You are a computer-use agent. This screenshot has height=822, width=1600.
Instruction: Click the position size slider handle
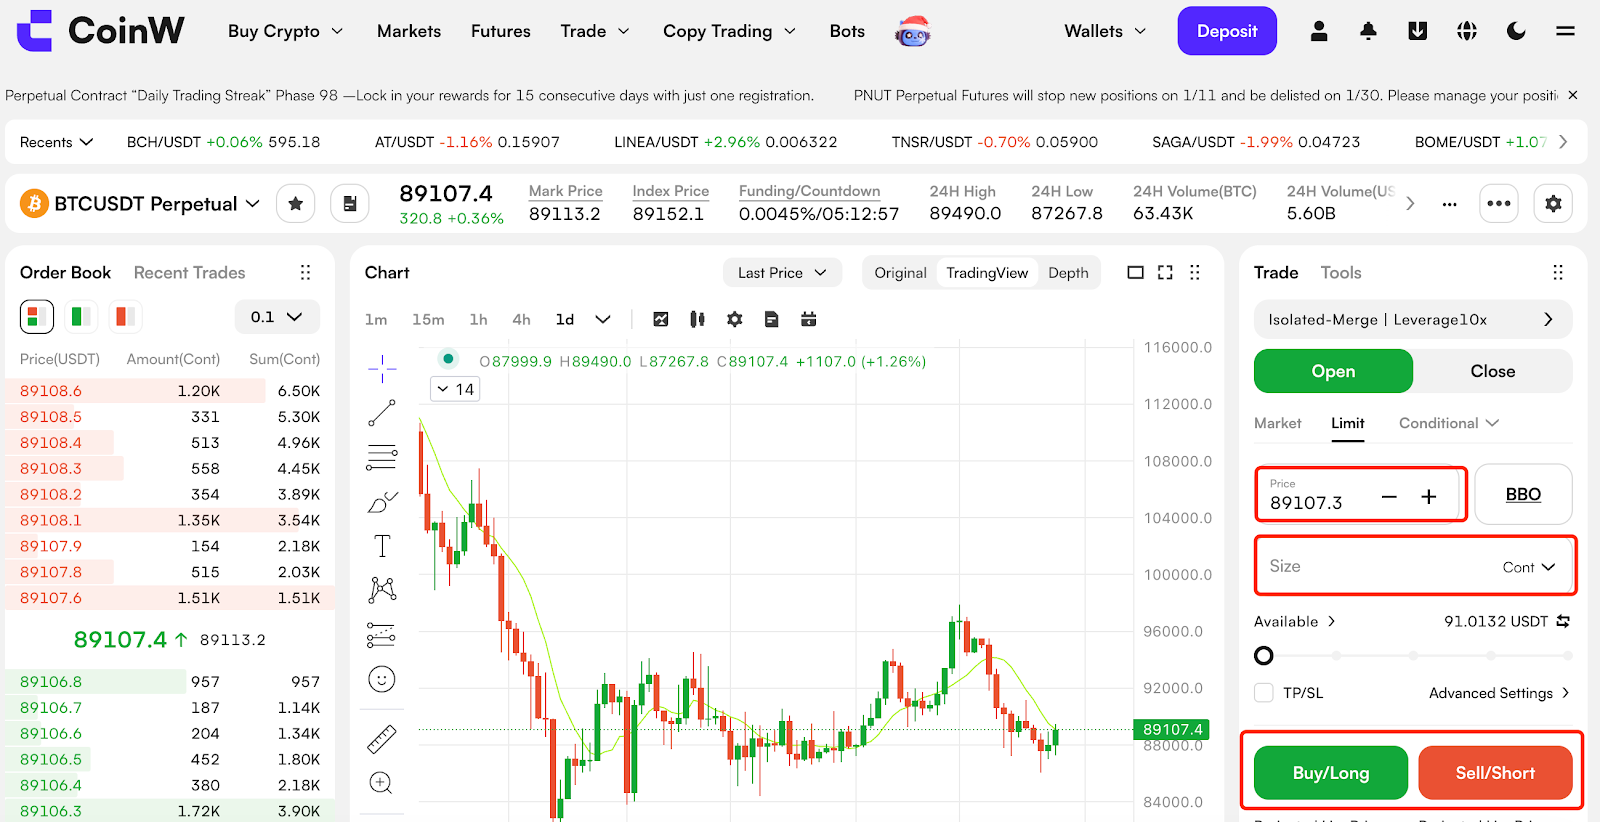coord(1264,656)
